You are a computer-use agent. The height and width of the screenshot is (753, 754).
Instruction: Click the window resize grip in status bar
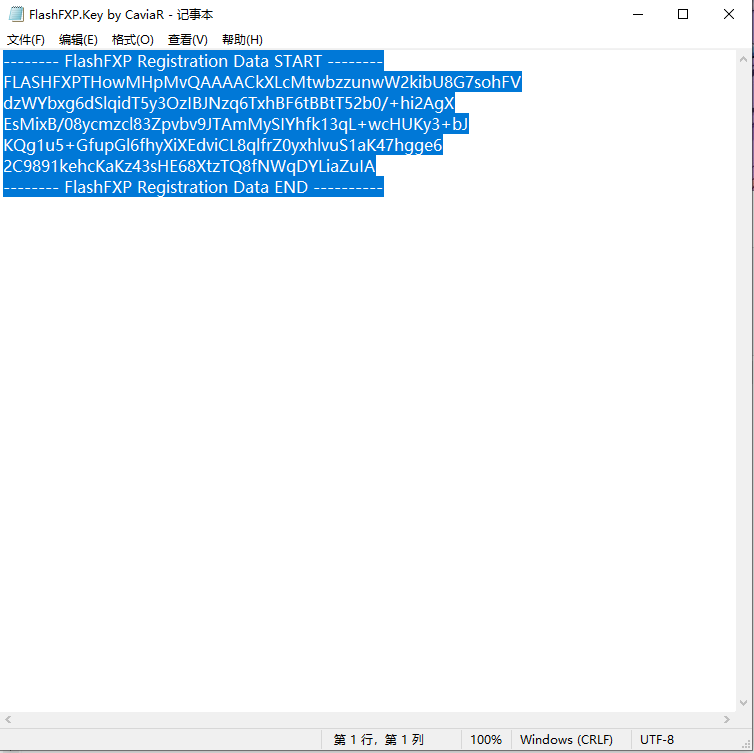[x=746, y=744]
